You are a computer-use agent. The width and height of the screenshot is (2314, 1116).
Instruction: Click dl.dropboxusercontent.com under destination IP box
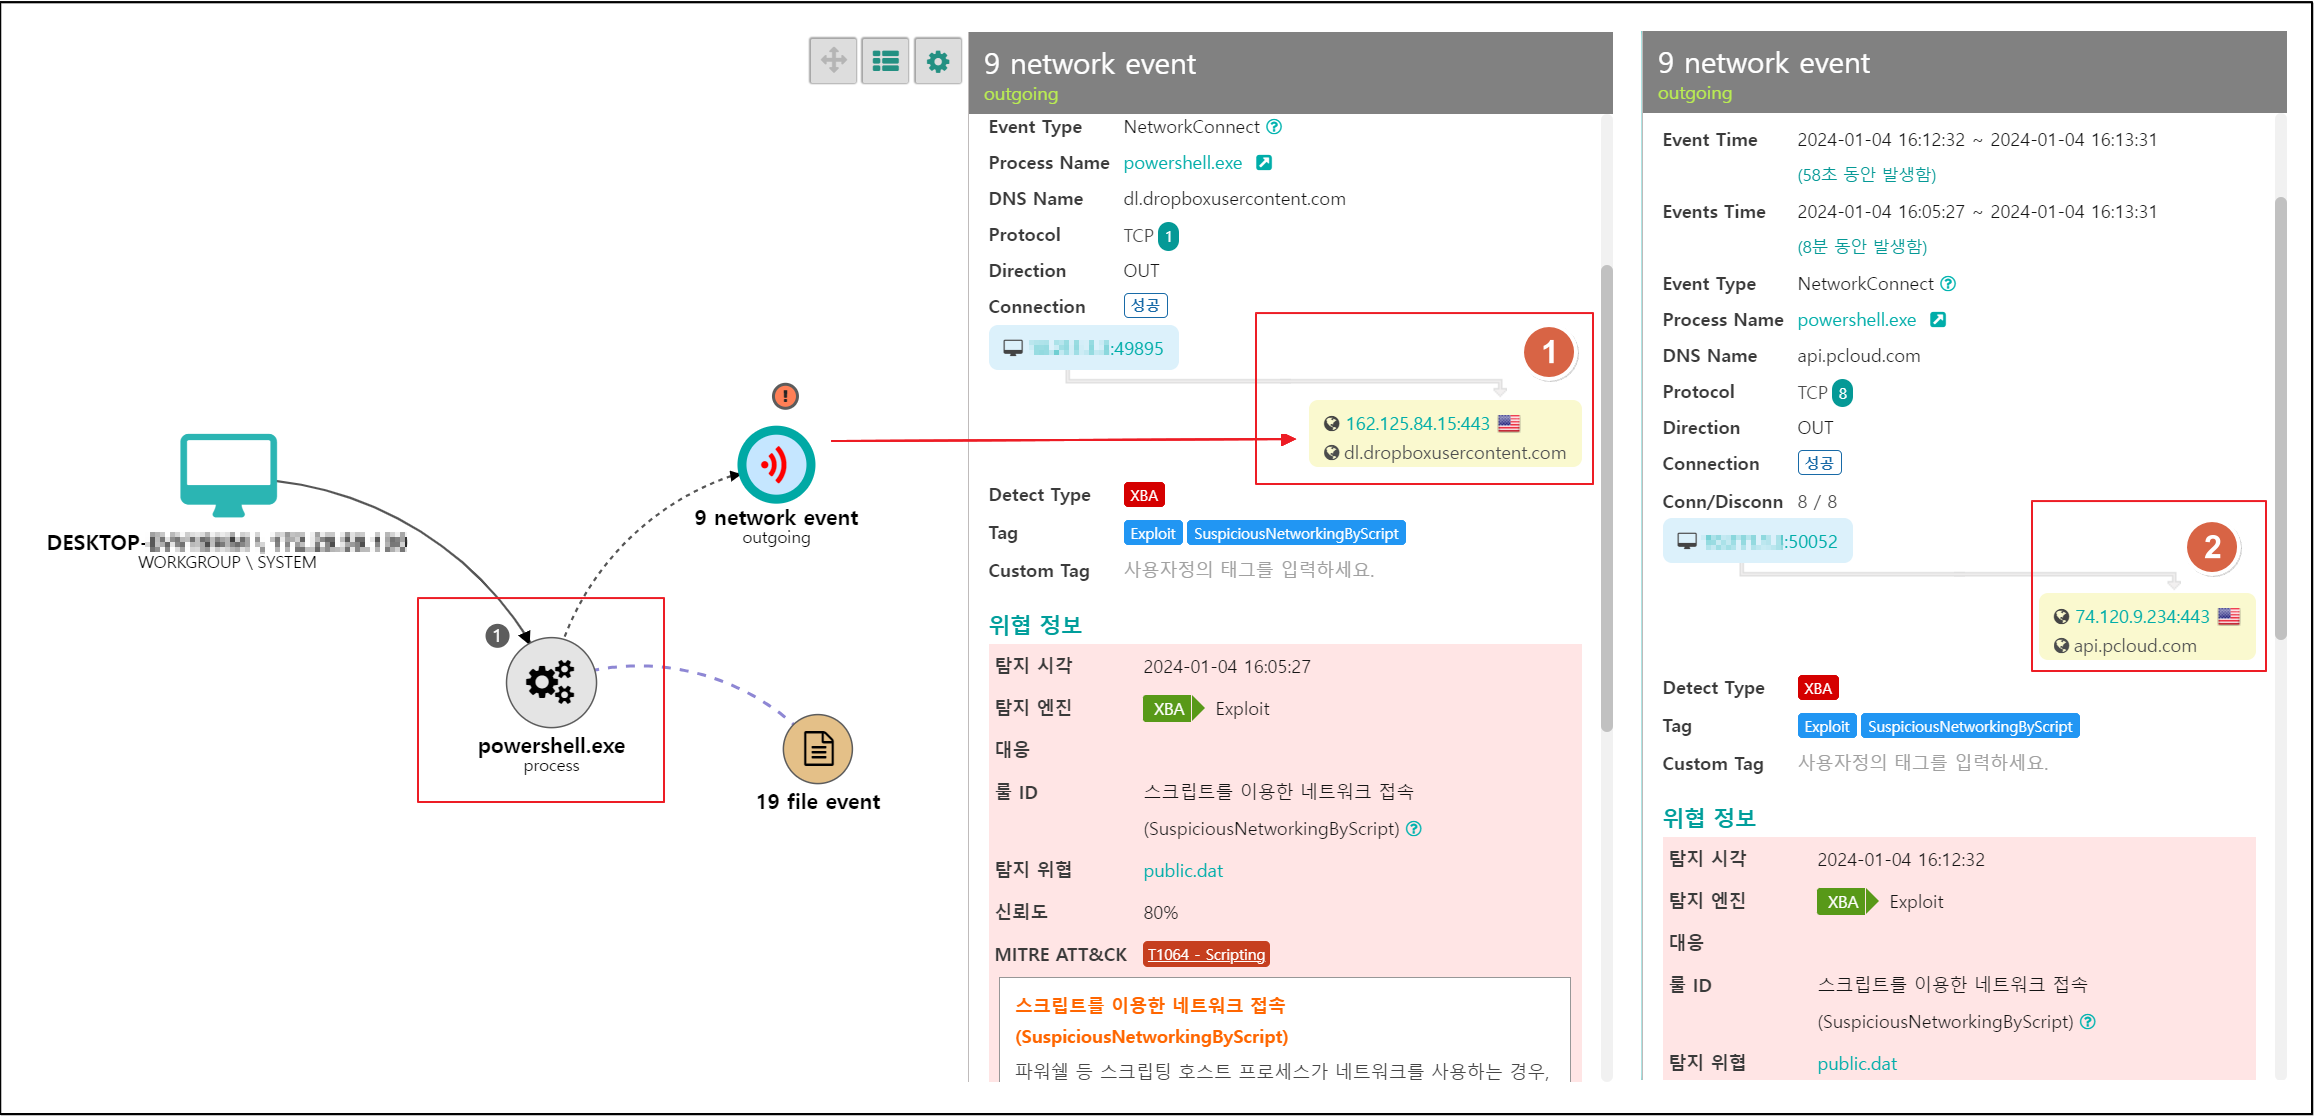[x=1455, y=453]
